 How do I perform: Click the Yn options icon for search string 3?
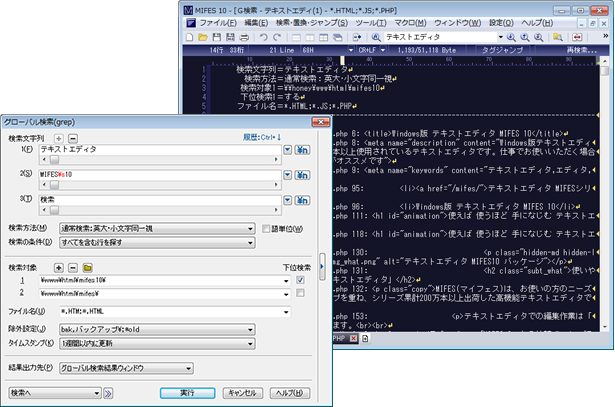click(x=302, y=199)
